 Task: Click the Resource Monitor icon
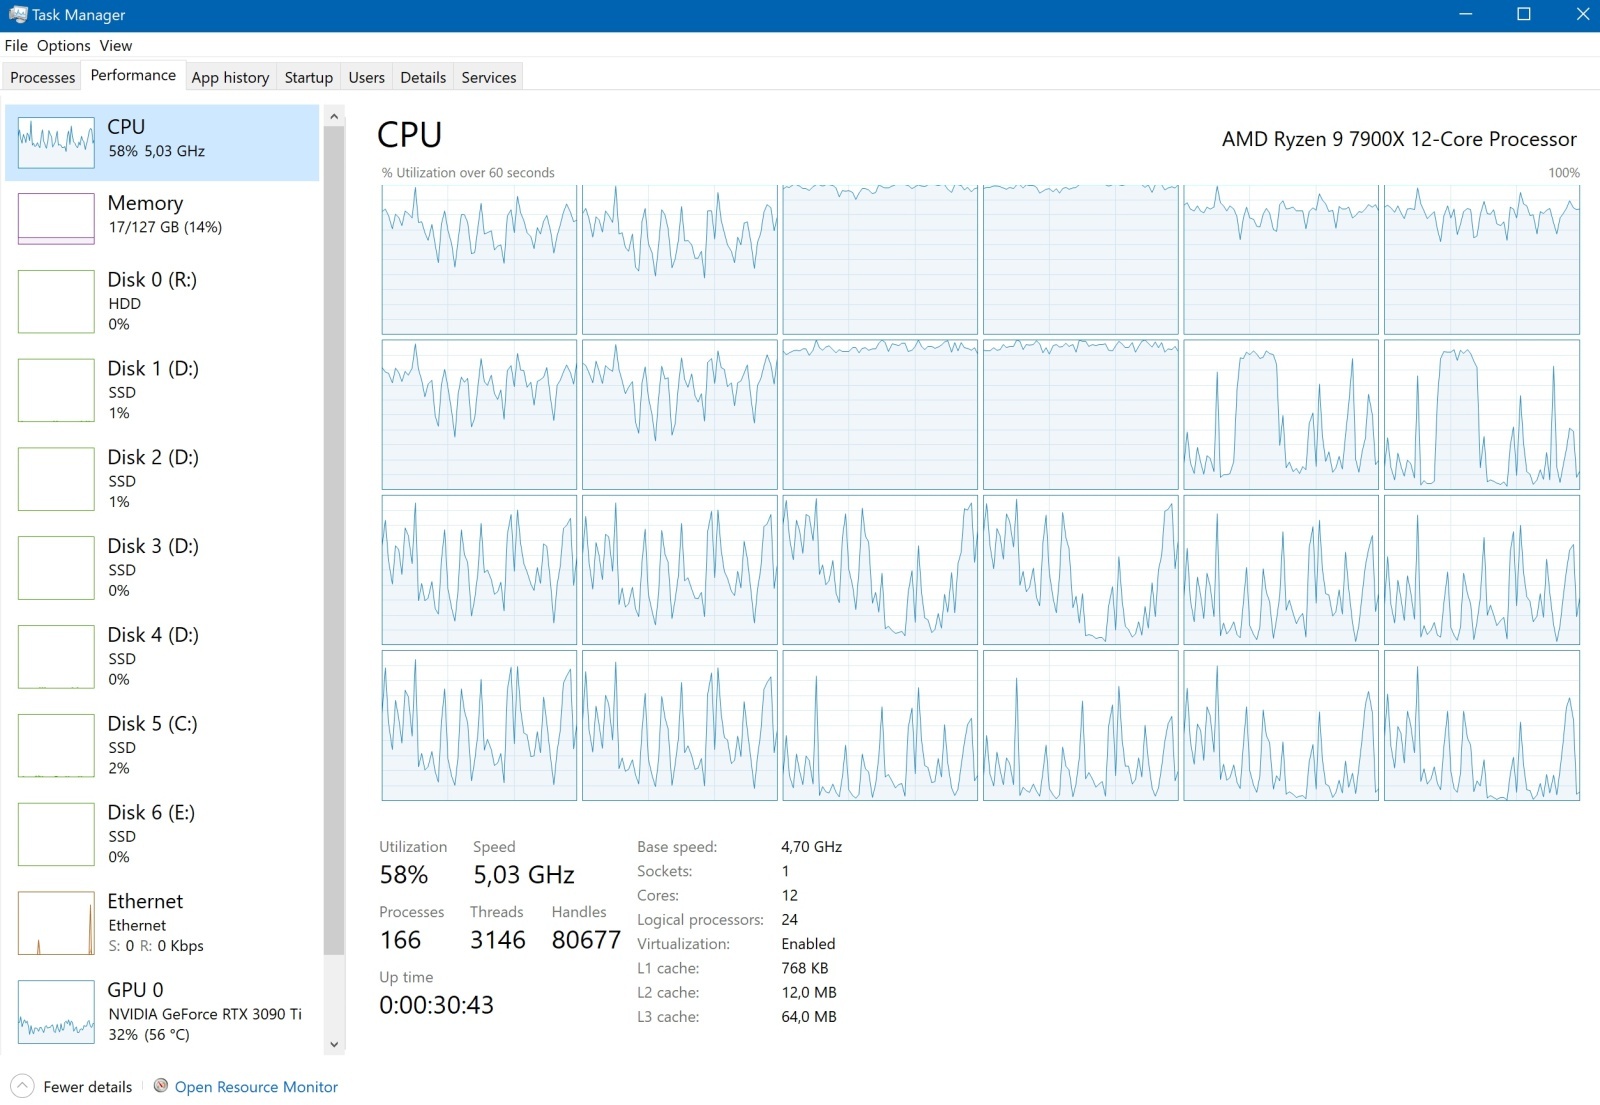tap(161, 1086)
